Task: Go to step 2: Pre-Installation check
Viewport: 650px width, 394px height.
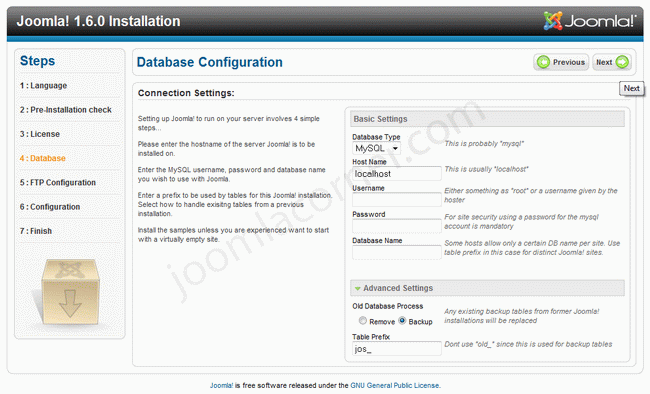Action: point(65,110)
